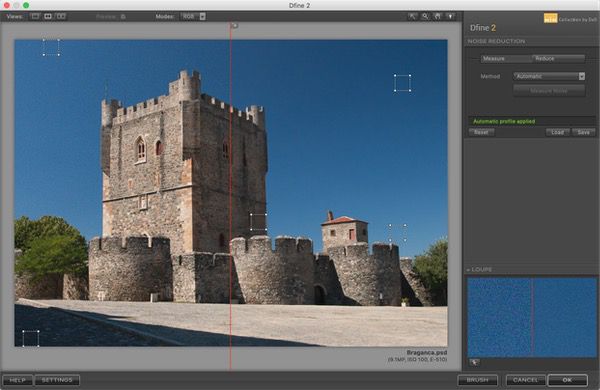Select the bottom-left shadow measurement rectangle

(31, 339)
